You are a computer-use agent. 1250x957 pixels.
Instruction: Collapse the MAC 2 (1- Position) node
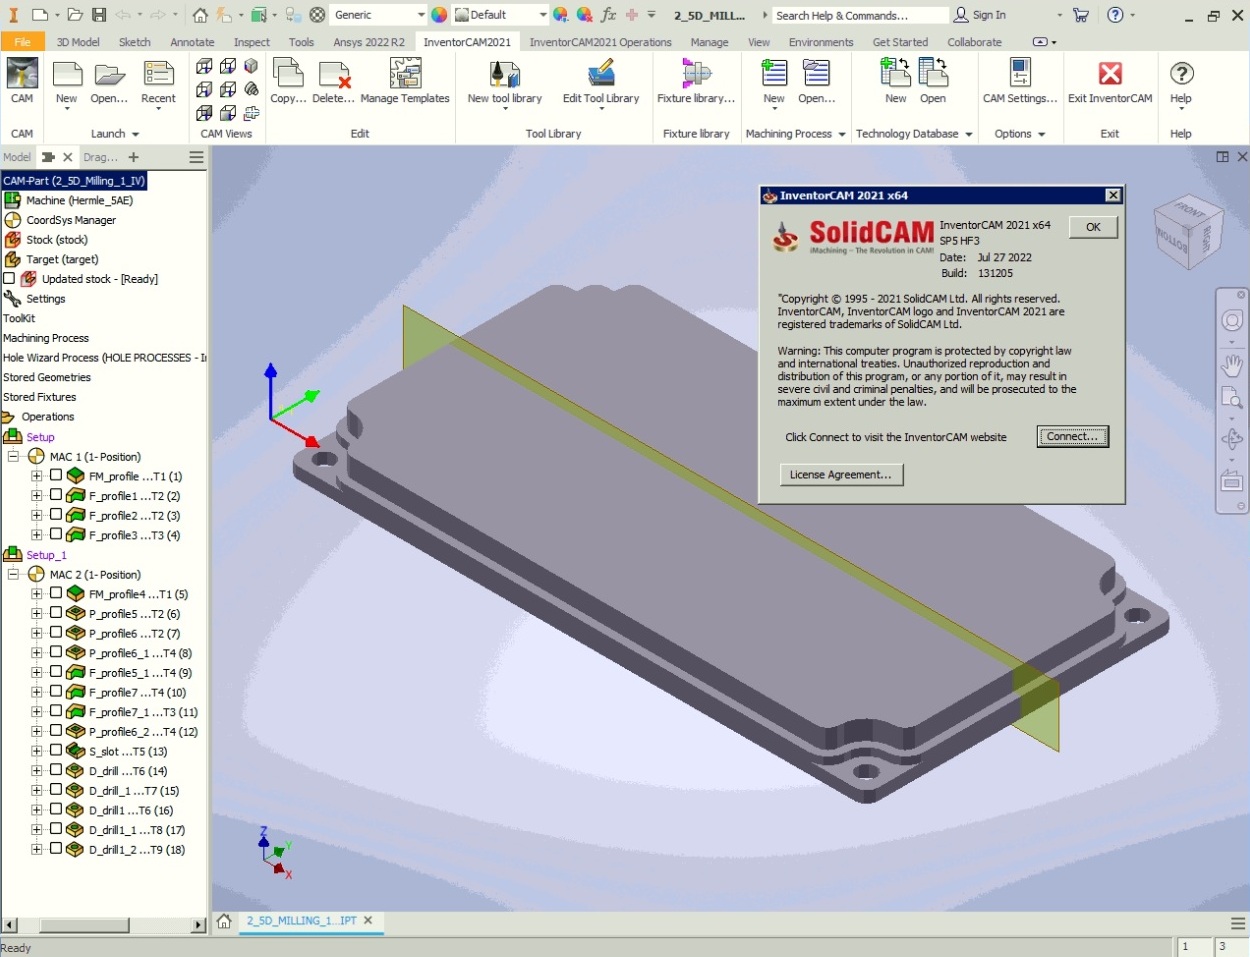coord(14,575)
